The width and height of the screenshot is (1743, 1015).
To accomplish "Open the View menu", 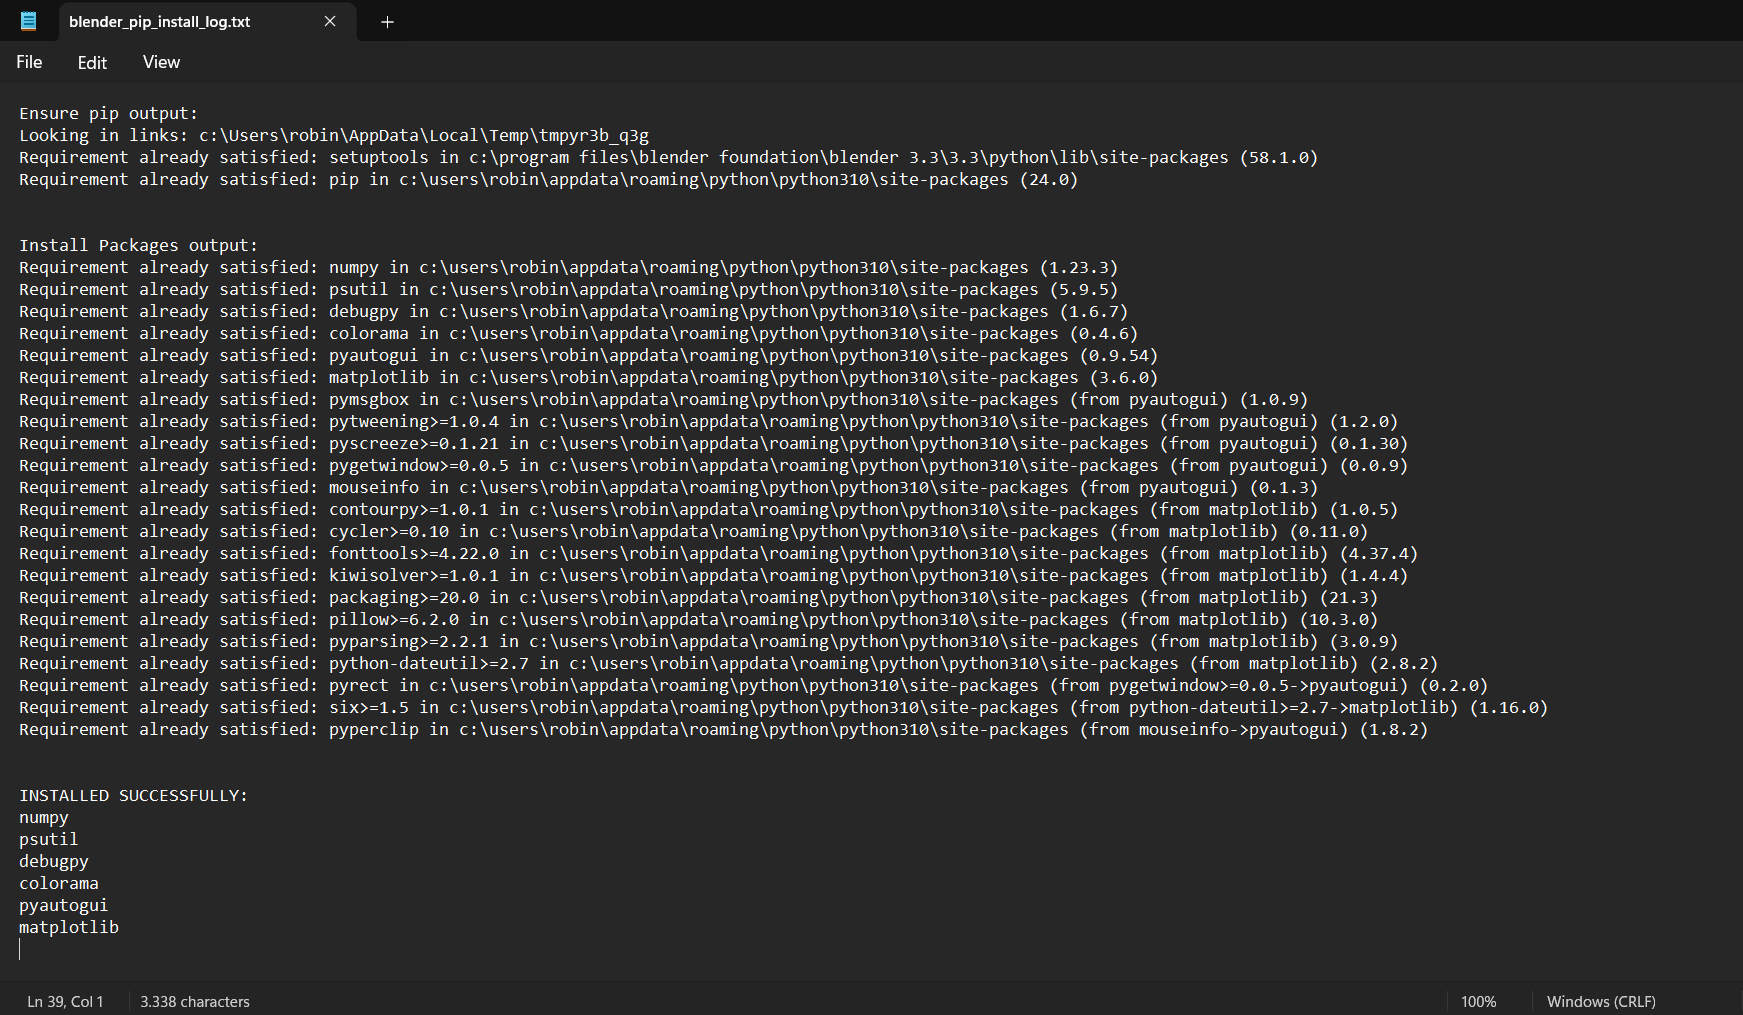I will point(161,62).
